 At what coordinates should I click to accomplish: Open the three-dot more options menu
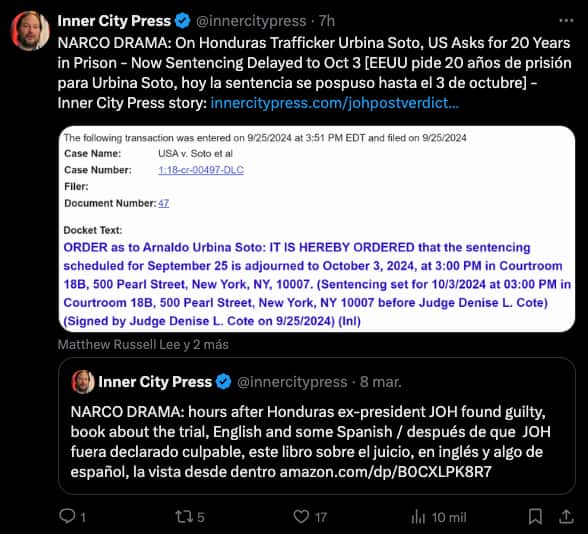(x=566, y=21)
